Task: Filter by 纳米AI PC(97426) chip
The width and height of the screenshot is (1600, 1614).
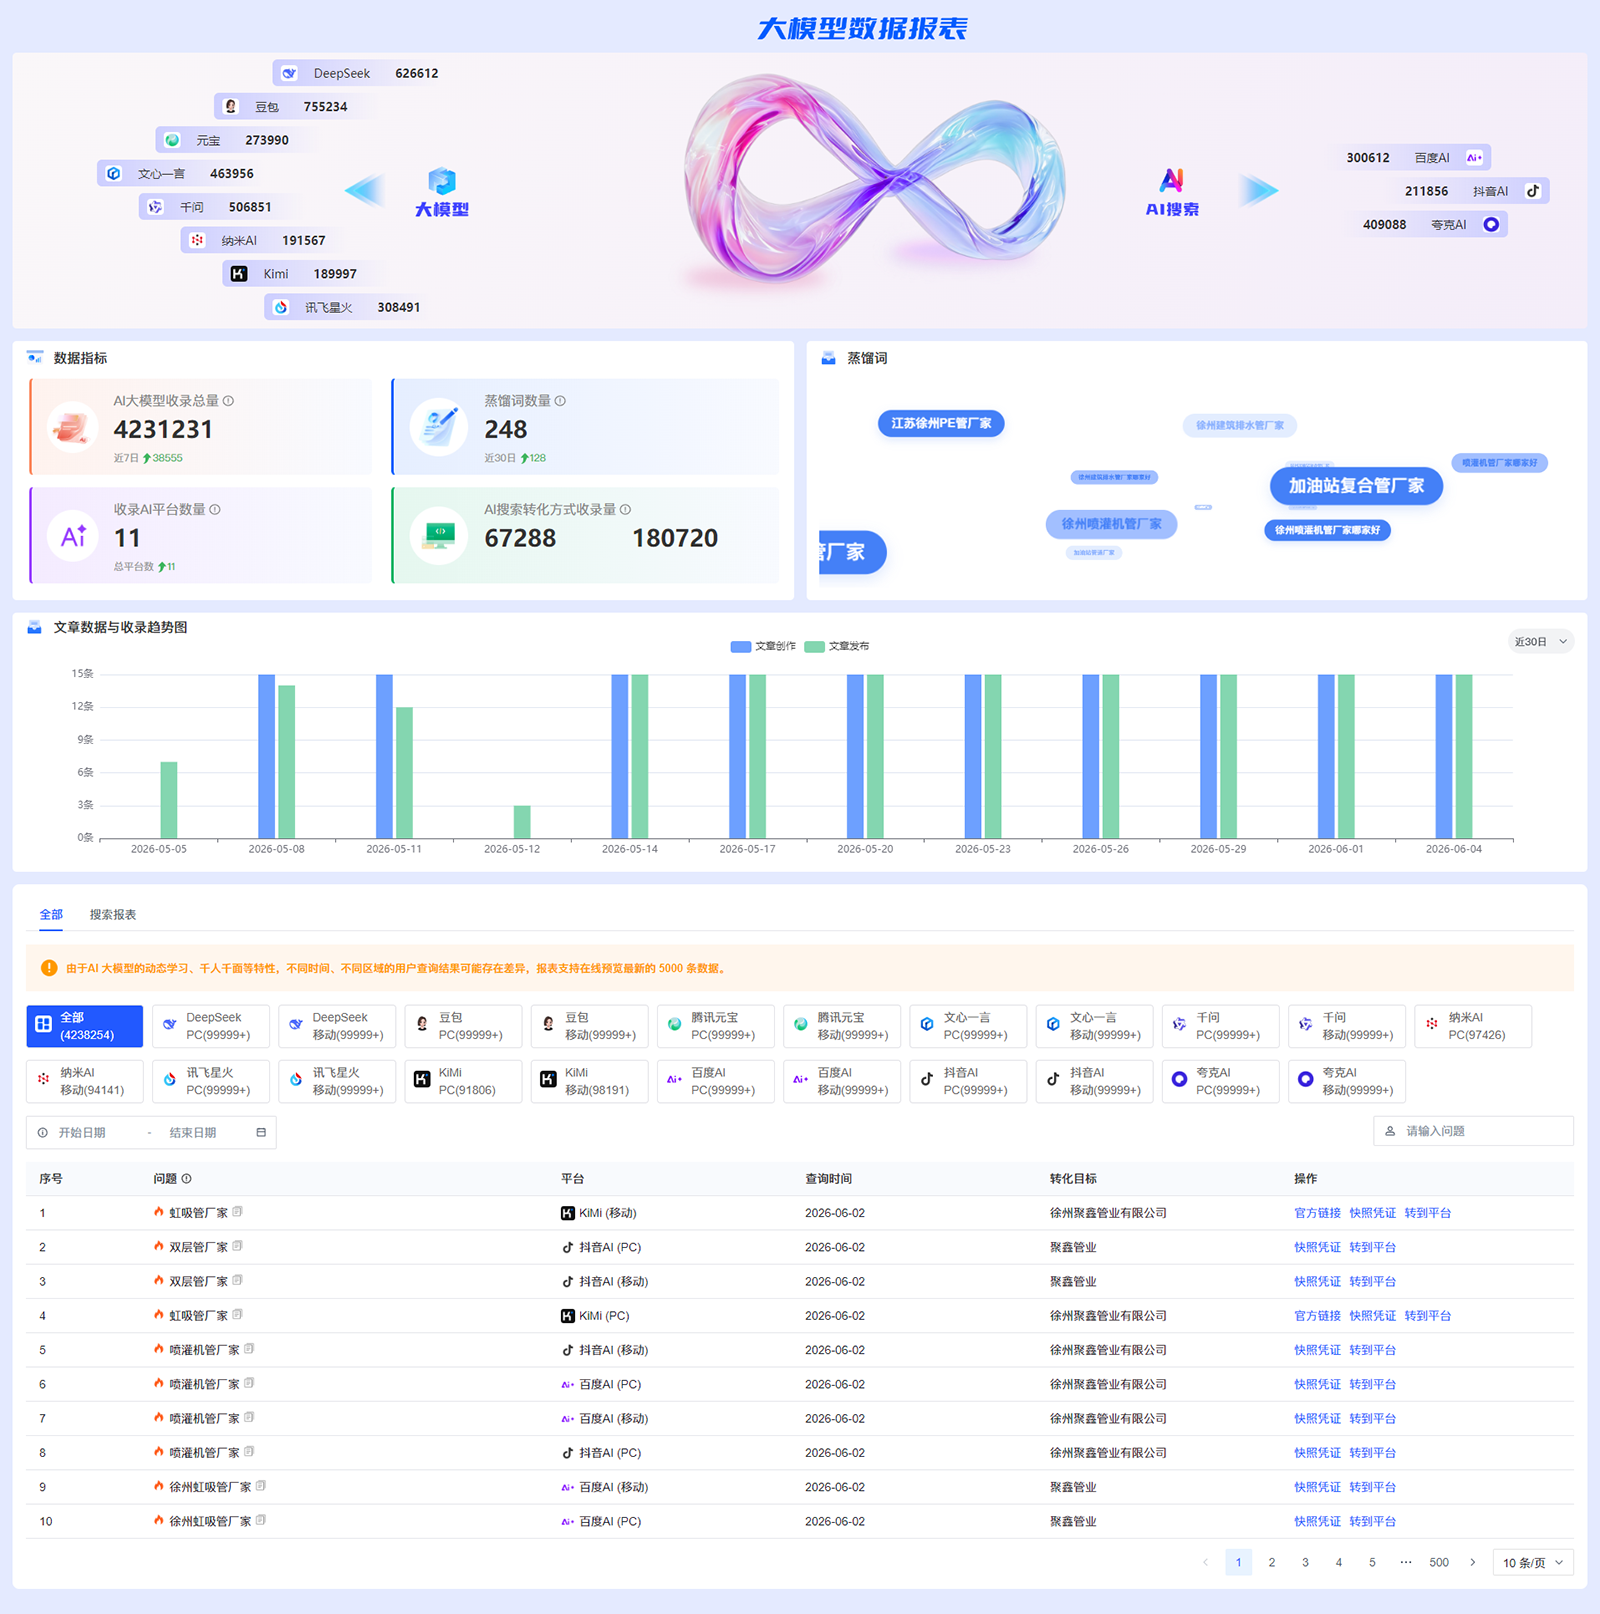Action: [1474, 1026]
